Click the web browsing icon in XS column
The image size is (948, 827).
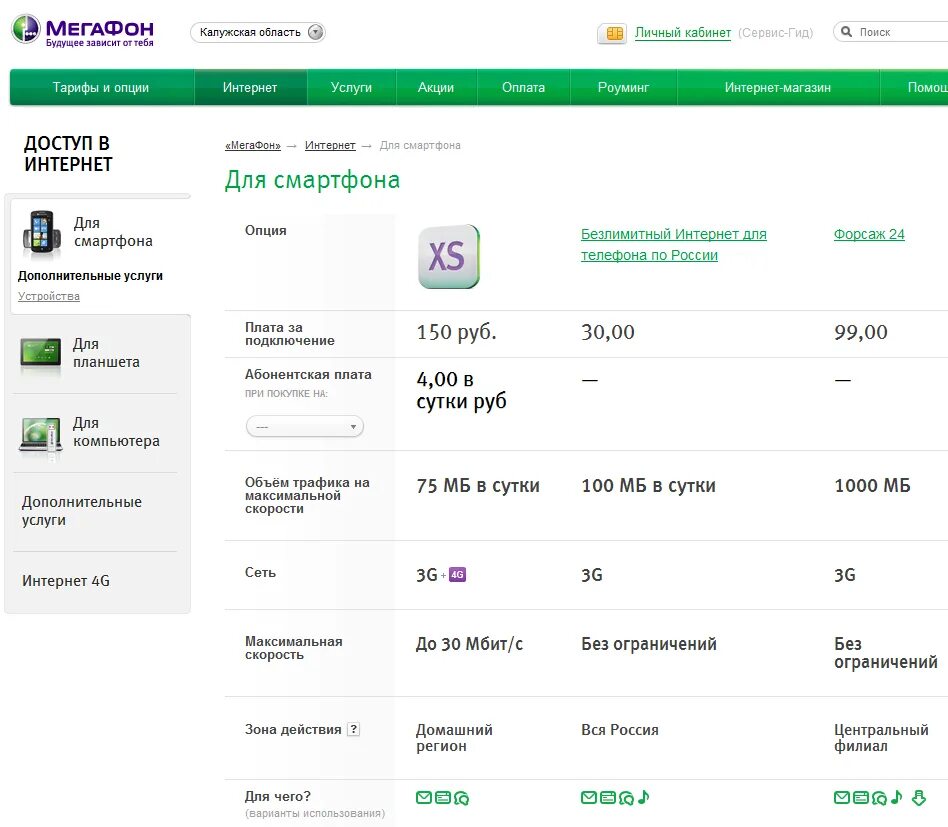pyautogui.click(x=443, y=797)
